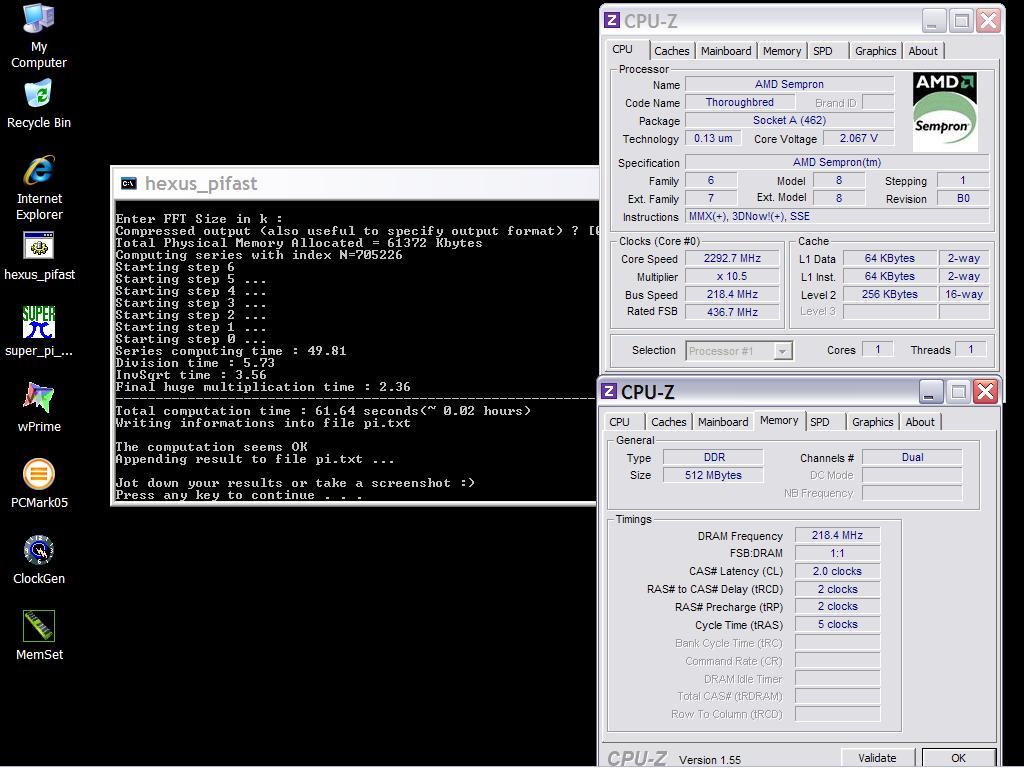
Task: Click the Specification field AMD Sempron(tm)
Action: tap(837, 163)
